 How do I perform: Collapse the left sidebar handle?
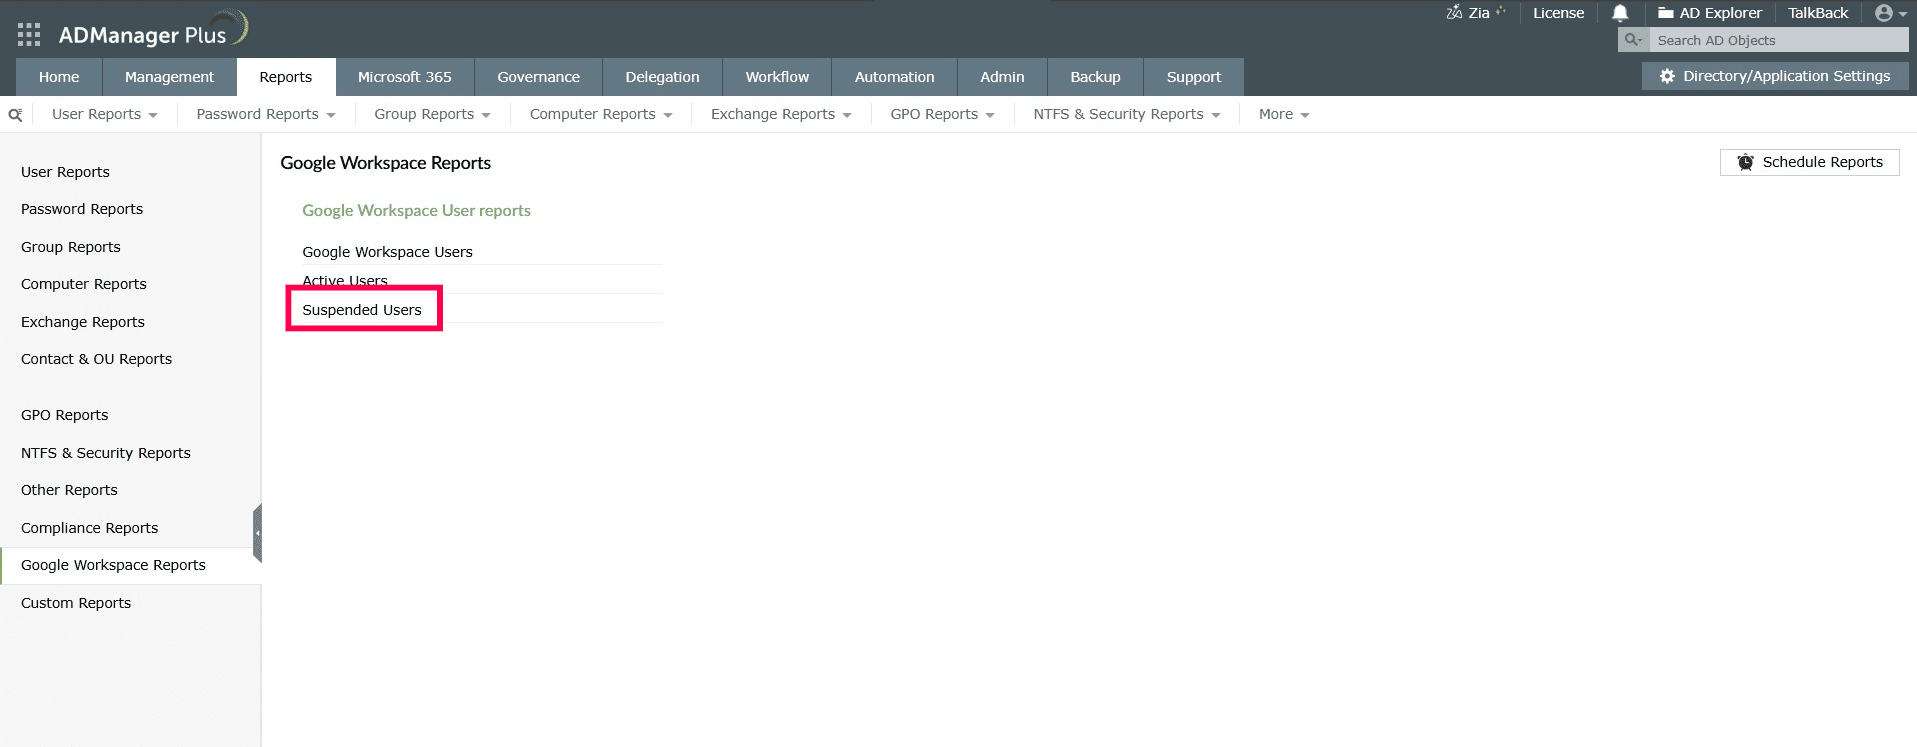click(x=257, y=533)
